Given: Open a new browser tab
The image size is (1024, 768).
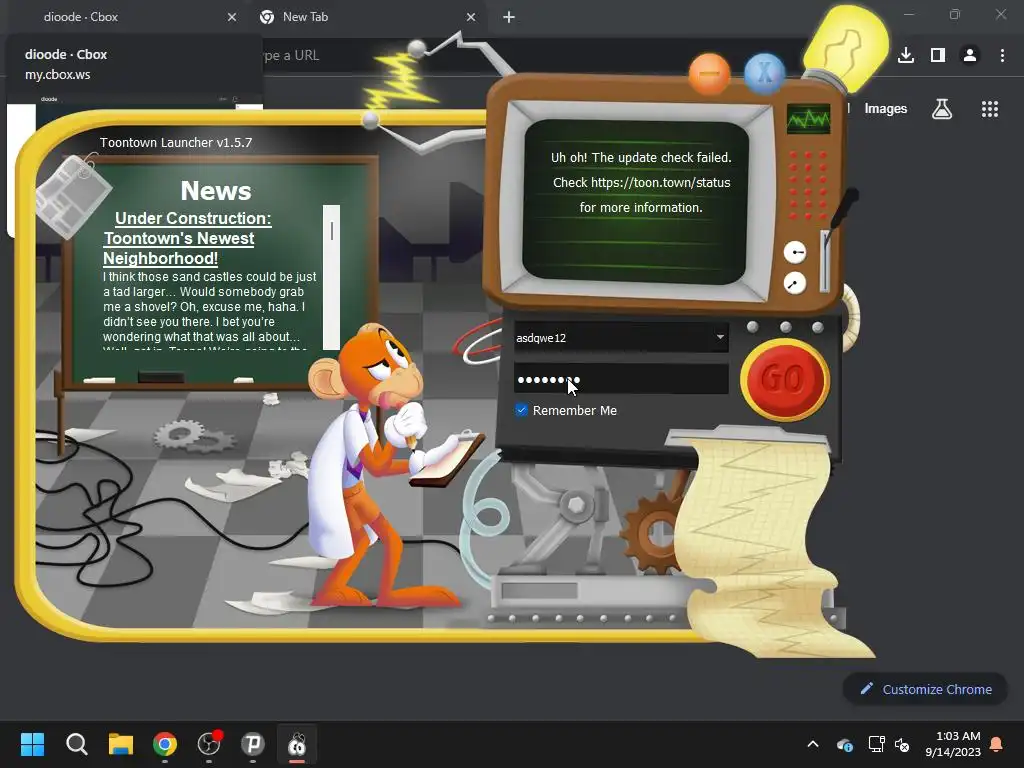Looking at the screenshot, I should click(509, 17).
